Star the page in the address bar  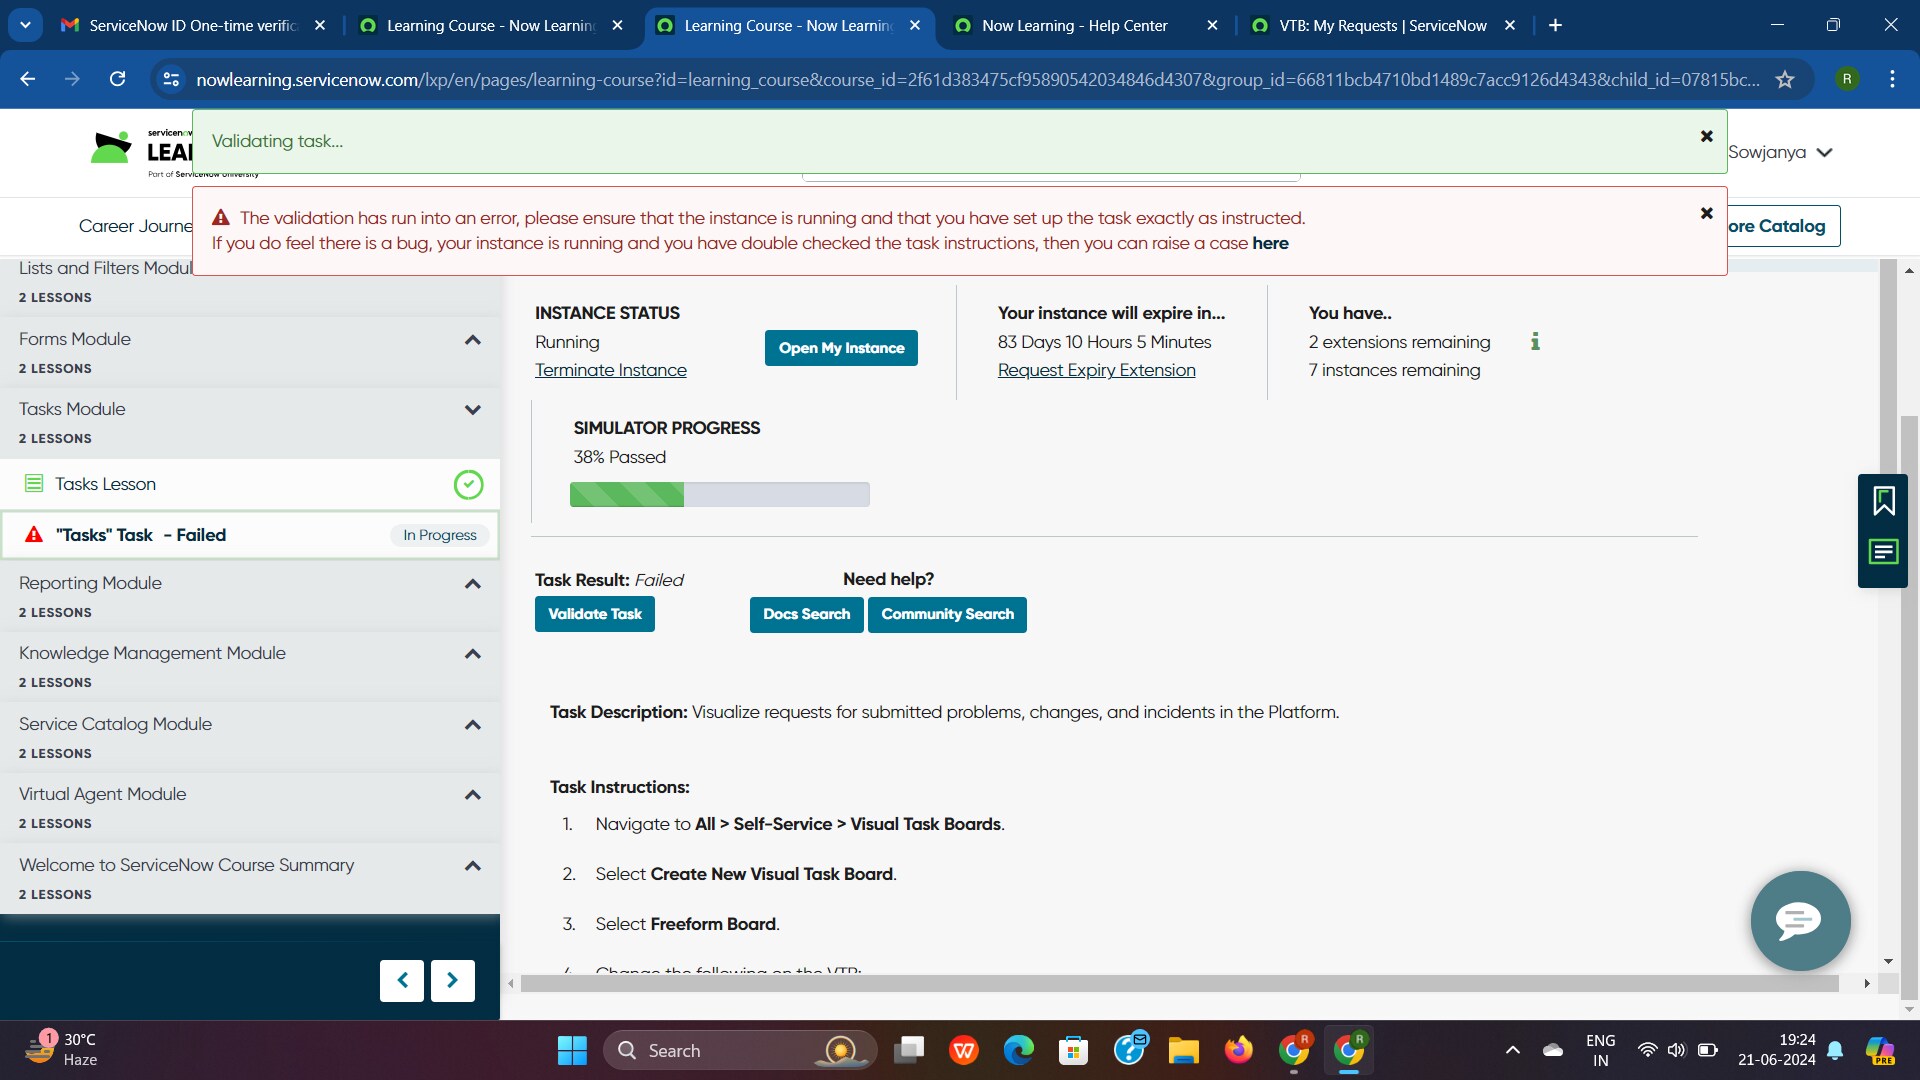tap(1786, 79)
